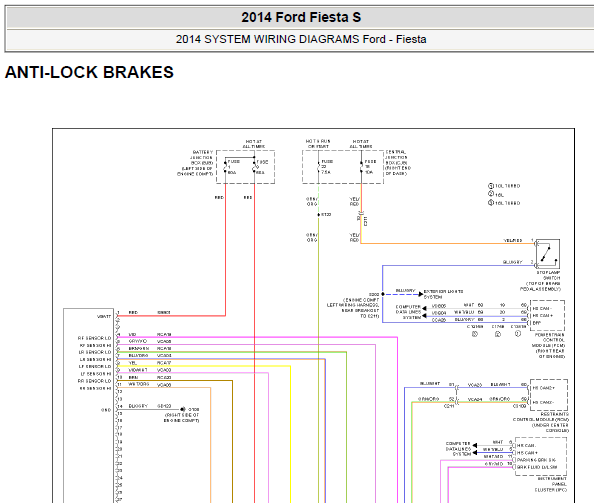594x503 pixels.
Task: Click the "HOT IN RUN OR START" label
Action: tap(318, 144)
